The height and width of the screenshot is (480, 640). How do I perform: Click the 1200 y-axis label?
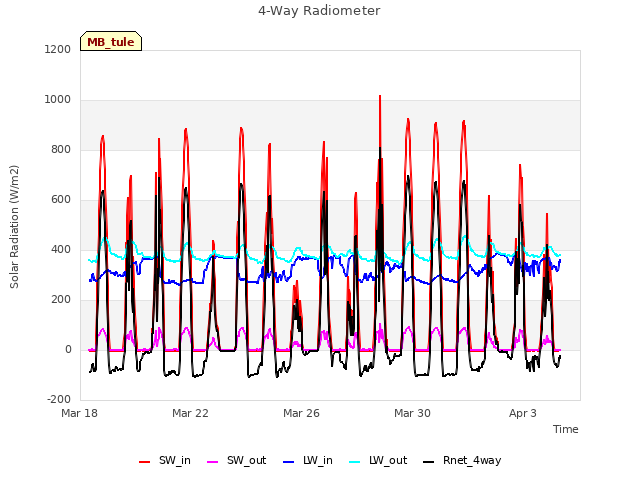pyautogui.click(x=58, y=49)
